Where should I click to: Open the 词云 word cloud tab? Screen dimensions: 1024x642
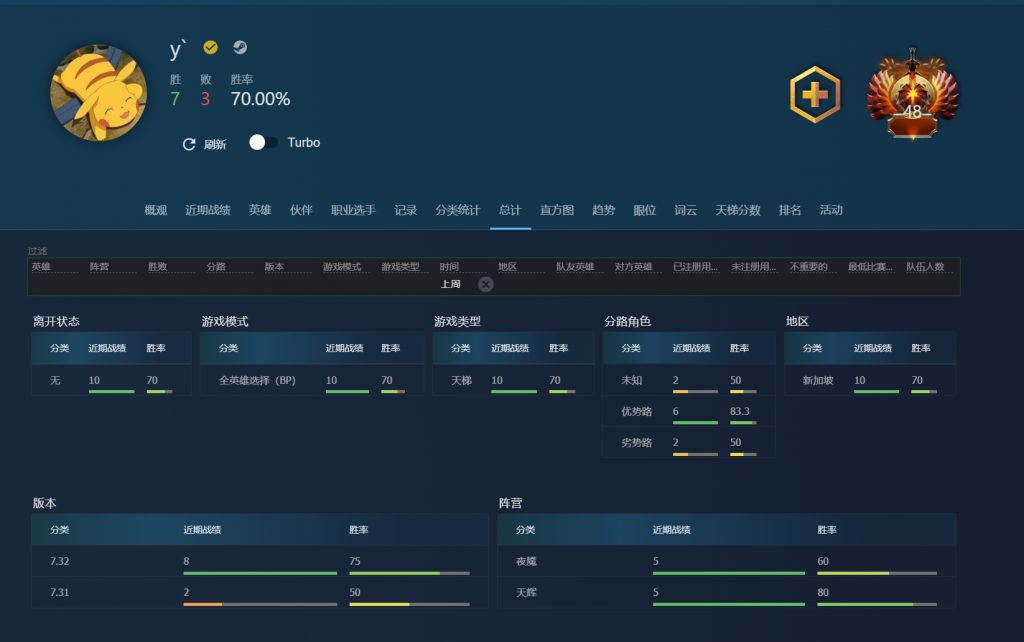tap(686, 210)
